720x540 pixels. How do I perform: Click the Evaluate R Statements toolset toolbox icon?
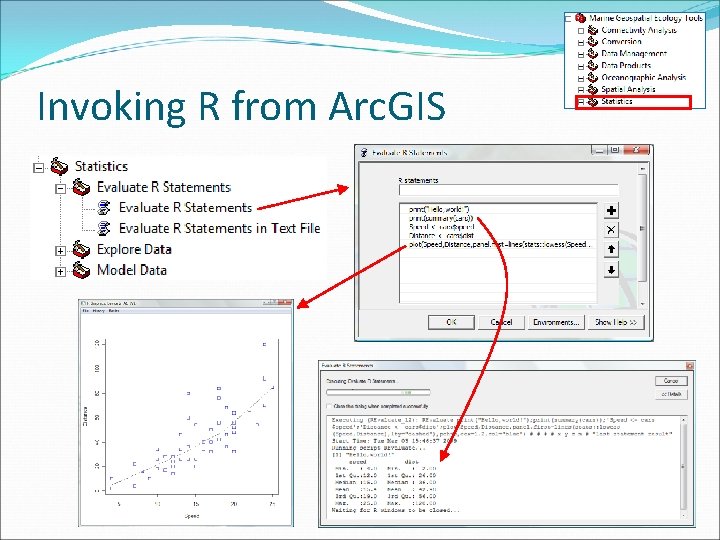(81, 187)
